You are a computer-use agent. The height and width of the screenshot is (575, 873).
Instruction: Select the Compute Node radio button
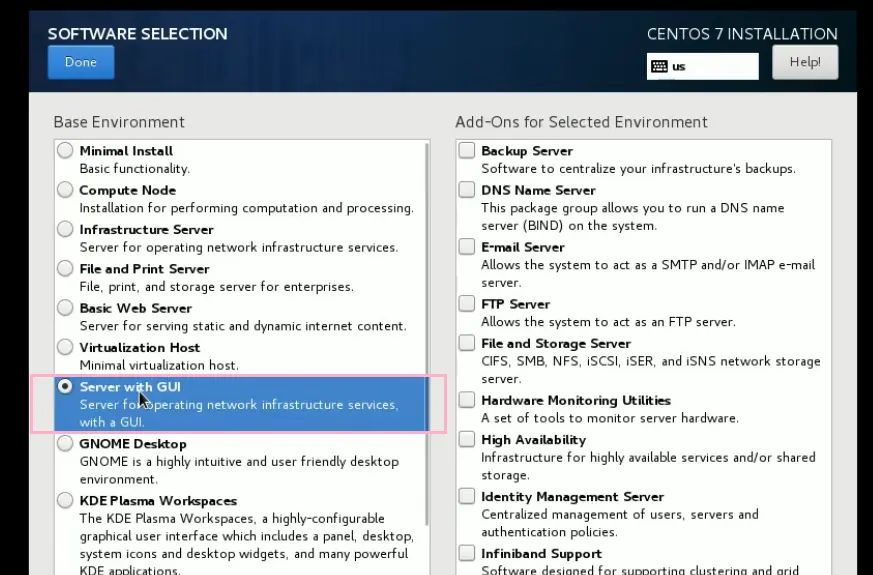coord(65,190)
